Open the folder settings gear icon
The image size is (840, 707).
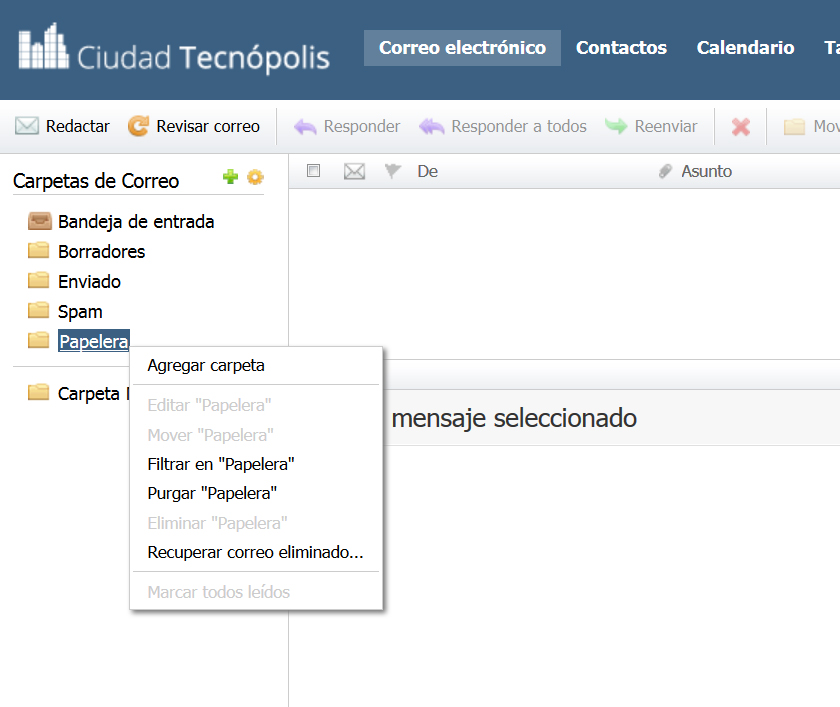pos(256,177)
